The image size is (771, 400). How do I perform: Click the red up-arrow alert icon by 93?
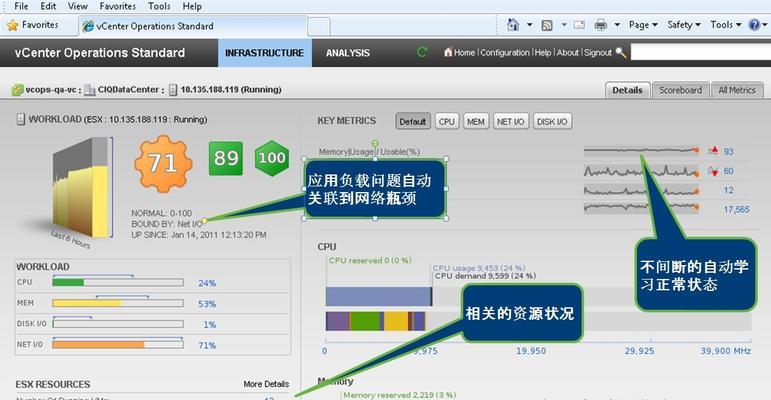[x=713, y=151]
